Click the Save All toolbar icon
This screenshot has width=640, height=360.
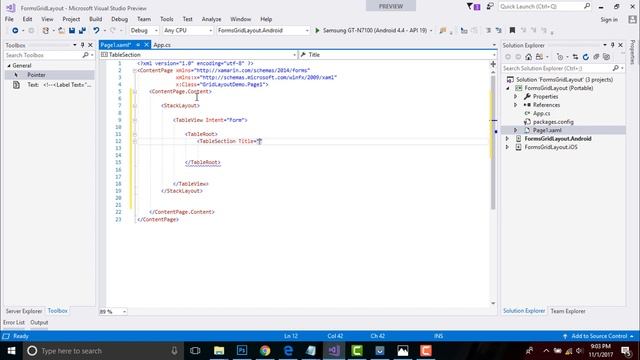pyautogui.click(x=82, y=31)
